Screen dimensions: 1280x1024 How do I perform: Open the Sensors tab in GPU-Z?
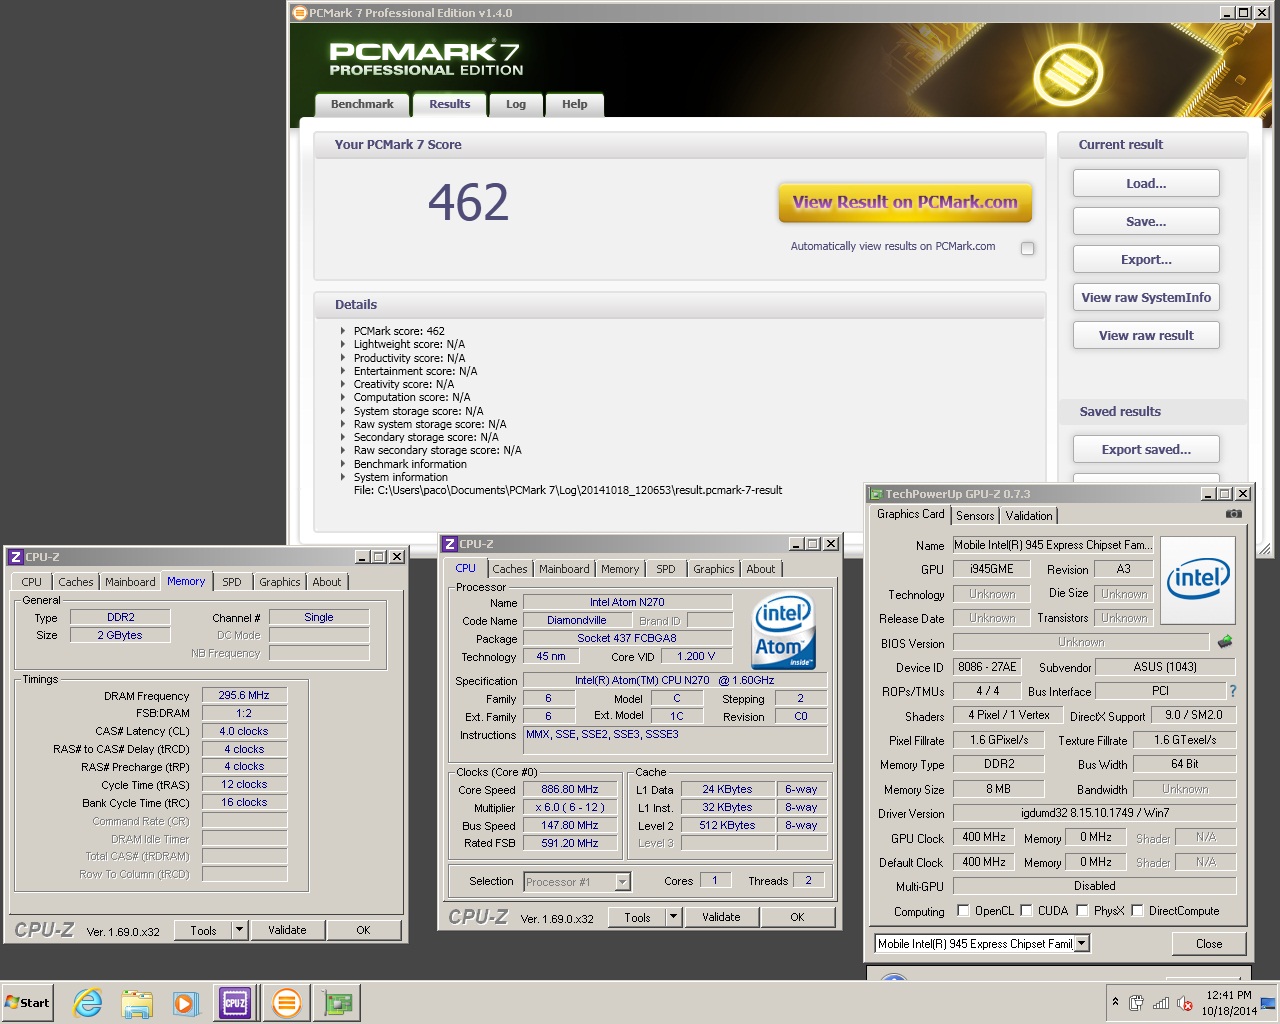[x=975, y=516]
